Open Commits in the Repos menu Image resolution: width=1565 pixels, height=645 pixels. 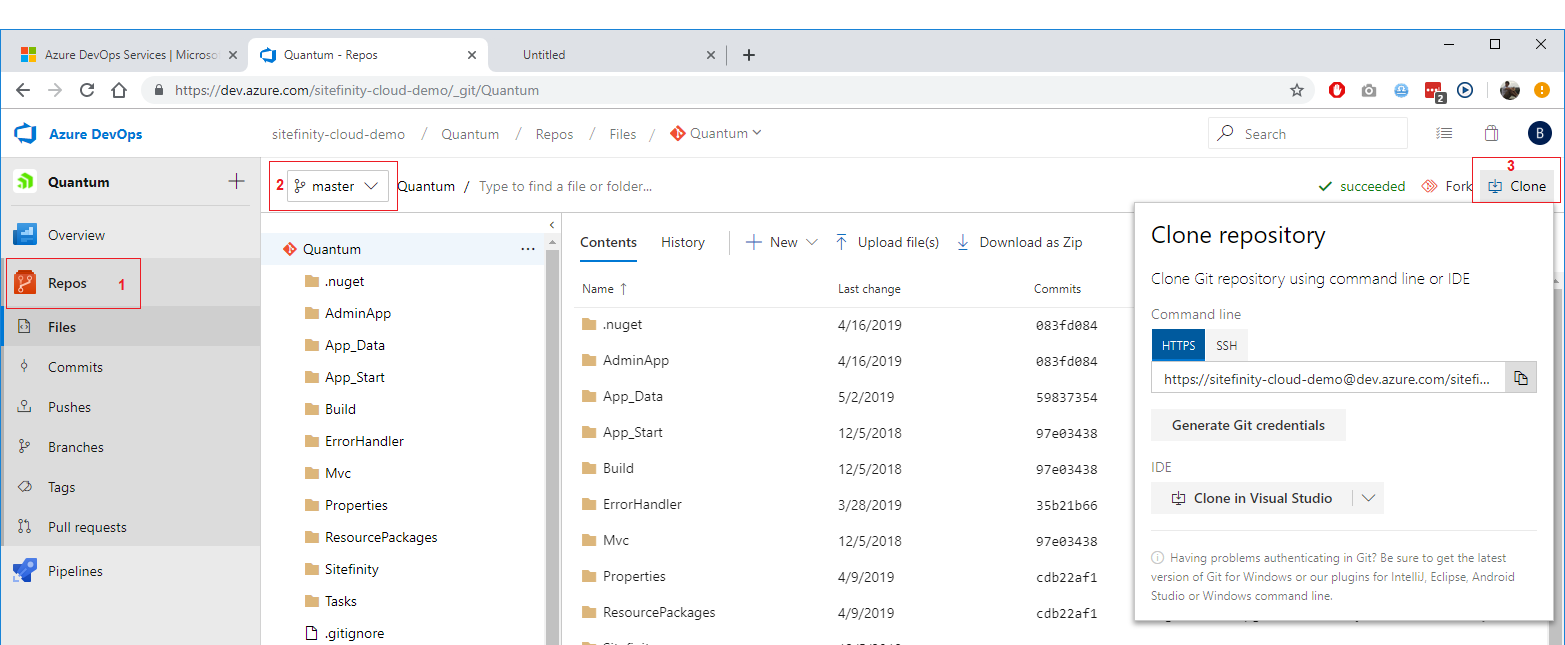coord(75,367)
